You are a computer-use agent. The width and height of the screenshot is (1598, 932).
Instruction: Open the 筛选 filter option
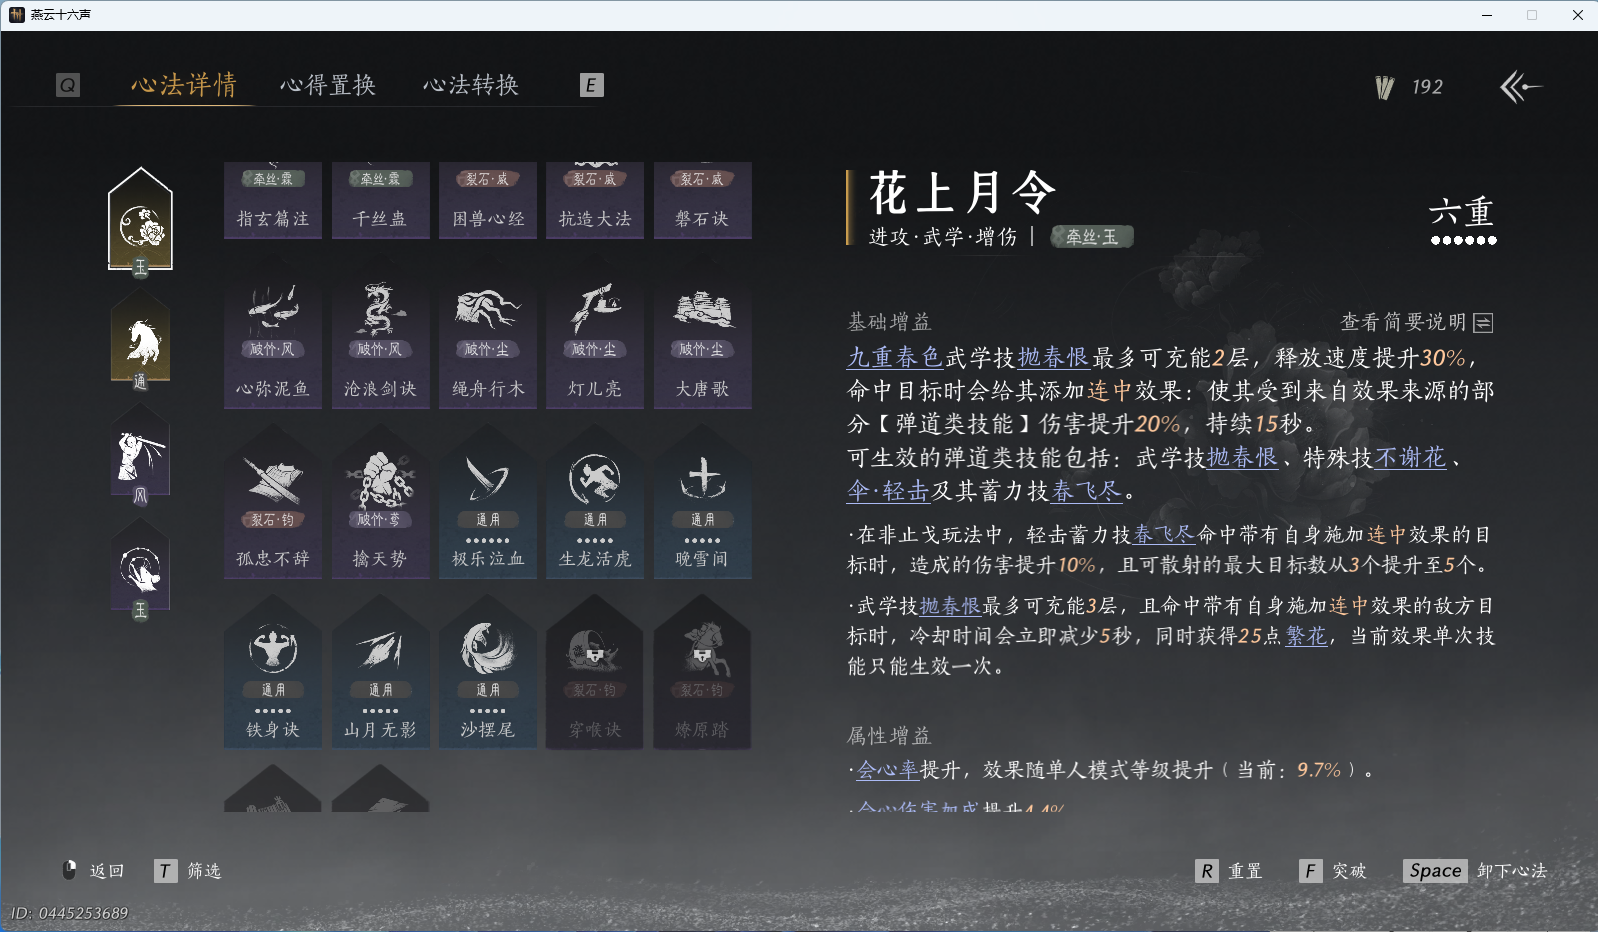(188, 871)
